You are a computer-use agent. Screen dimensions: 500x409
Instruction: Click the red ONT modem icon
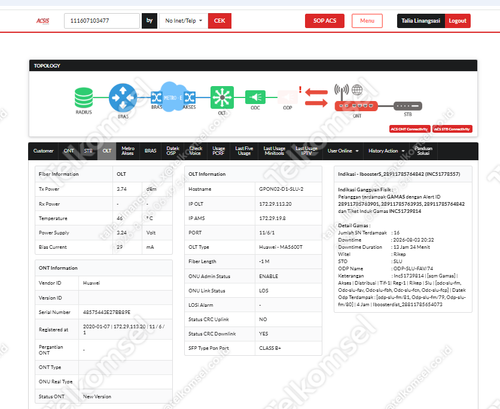[x=356, y=106]
